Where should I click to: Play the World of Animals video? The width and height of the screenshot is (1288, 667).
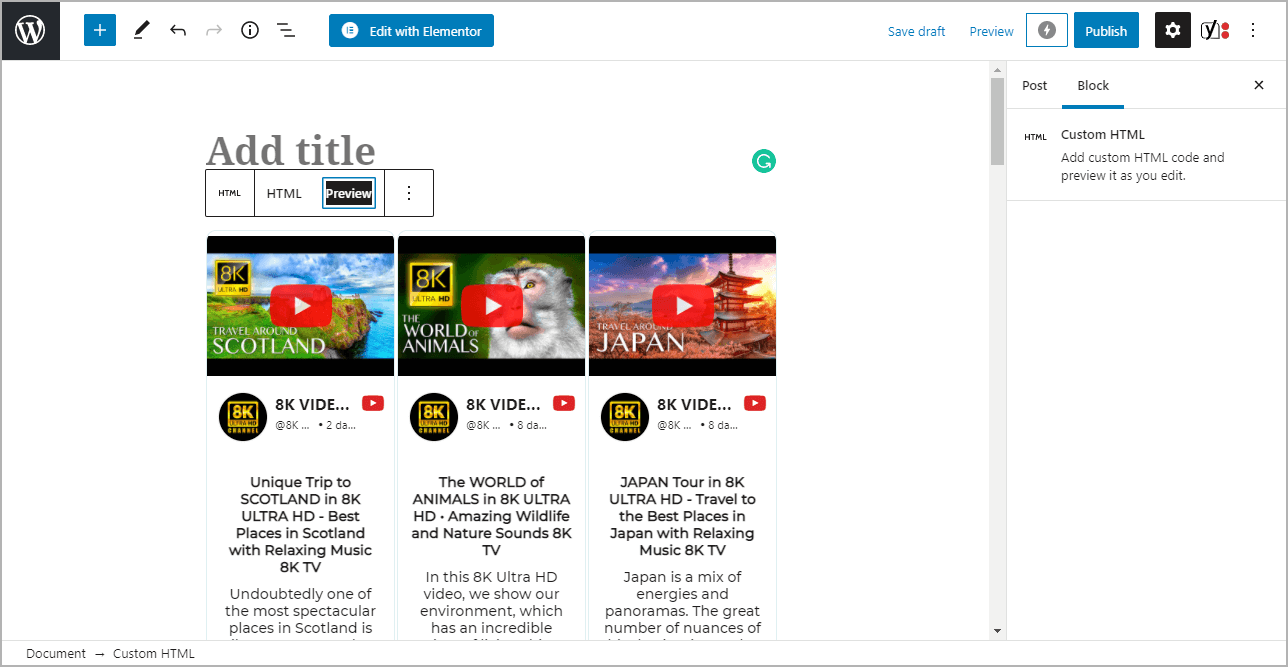click(491, 305)
